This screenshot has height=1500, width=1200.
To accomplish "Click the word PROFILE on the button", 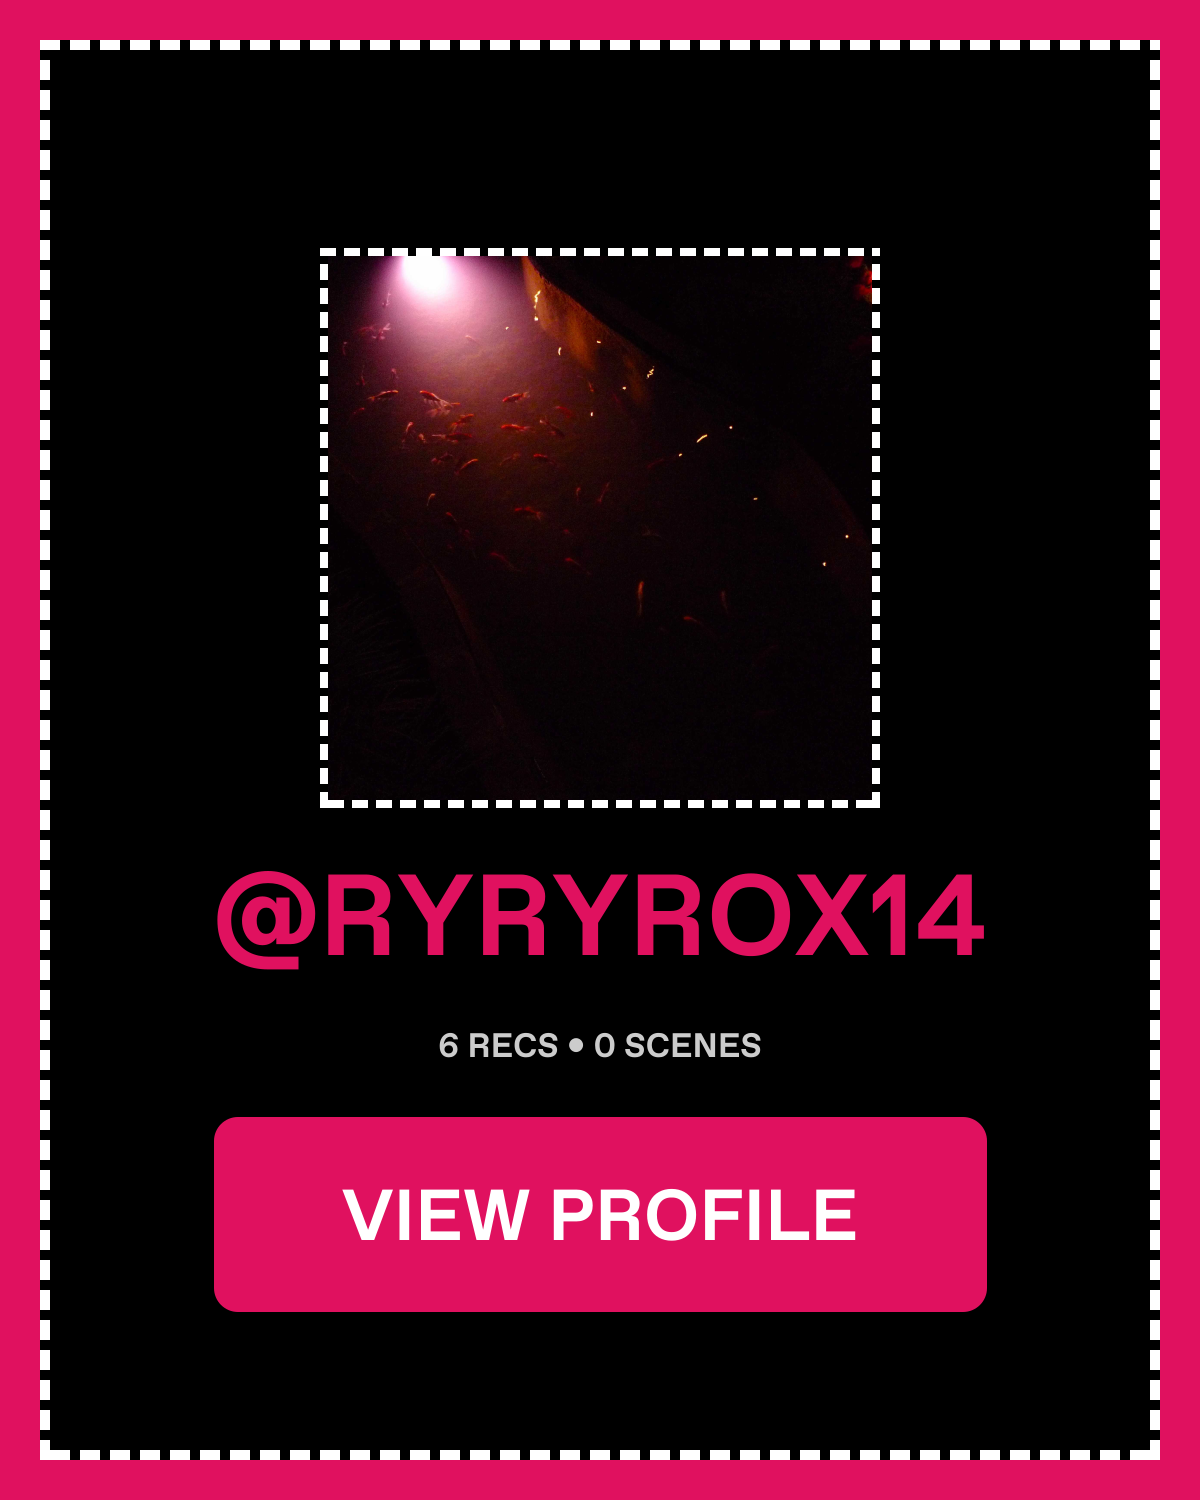I will [x=704, y=1215].
